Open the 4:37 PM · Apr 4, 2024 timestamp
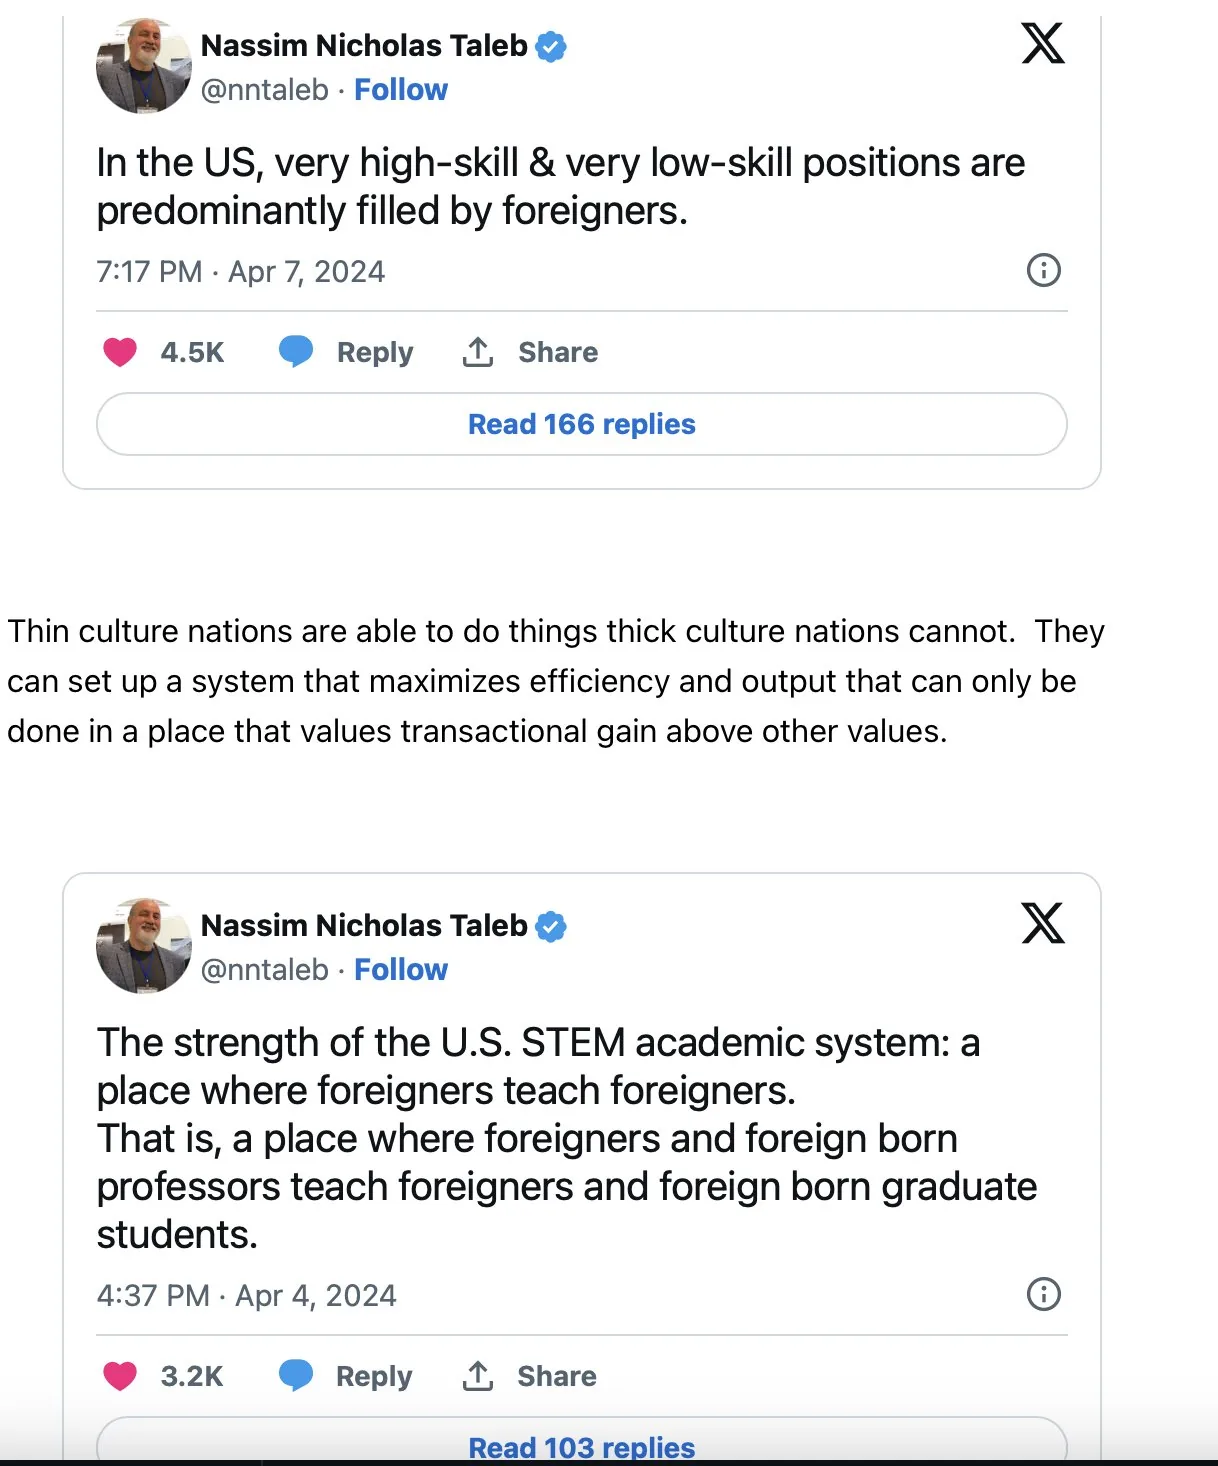The height and width of the screenshot is (1466, 1218). (x=246, y=1296)
